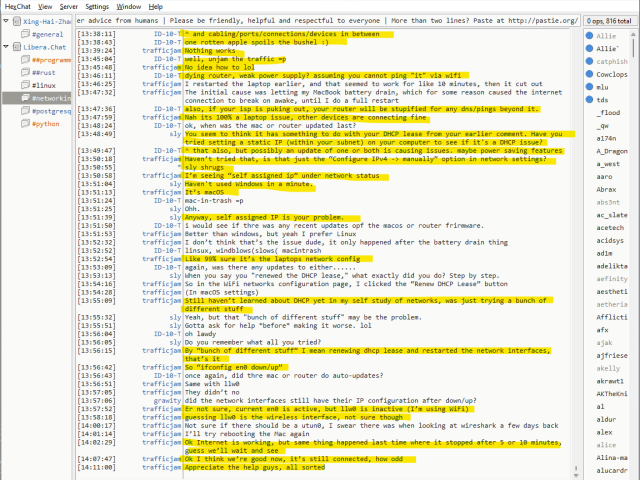Select user catphish in user list
This screenshot has height=480, width=640.
611,62
